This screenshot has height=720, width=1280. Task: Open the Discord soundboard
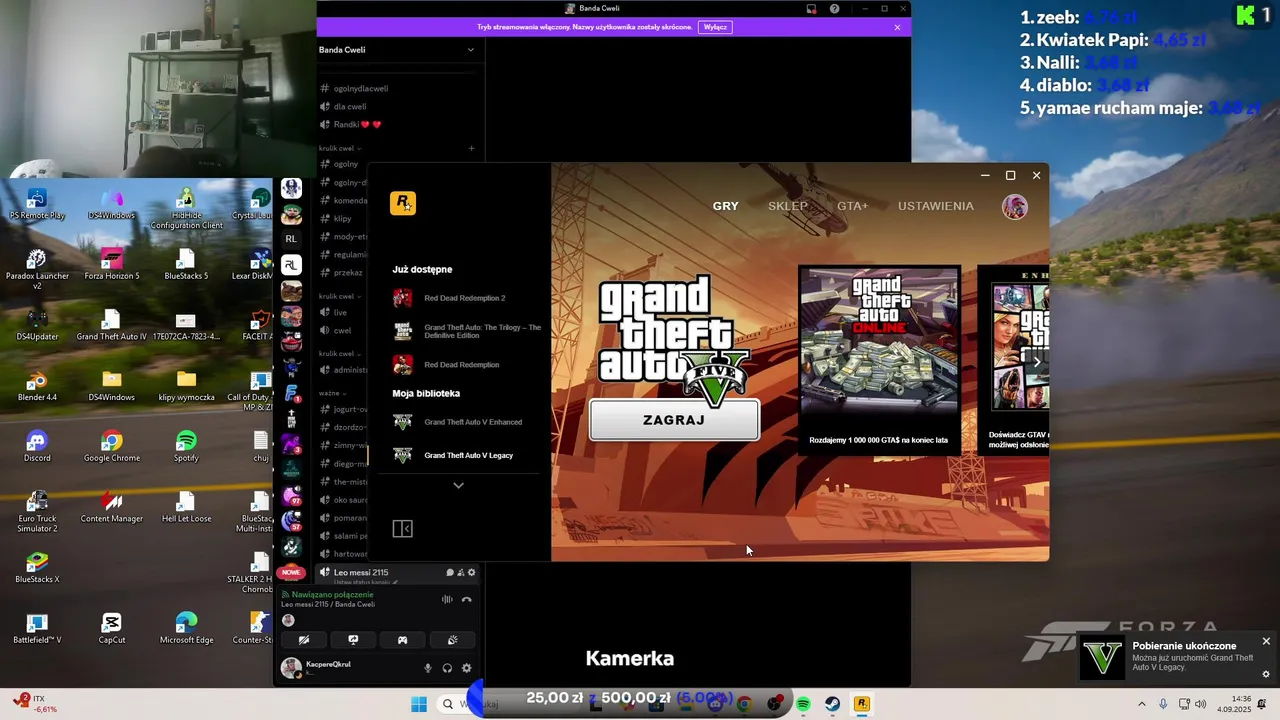coord(452,640)
